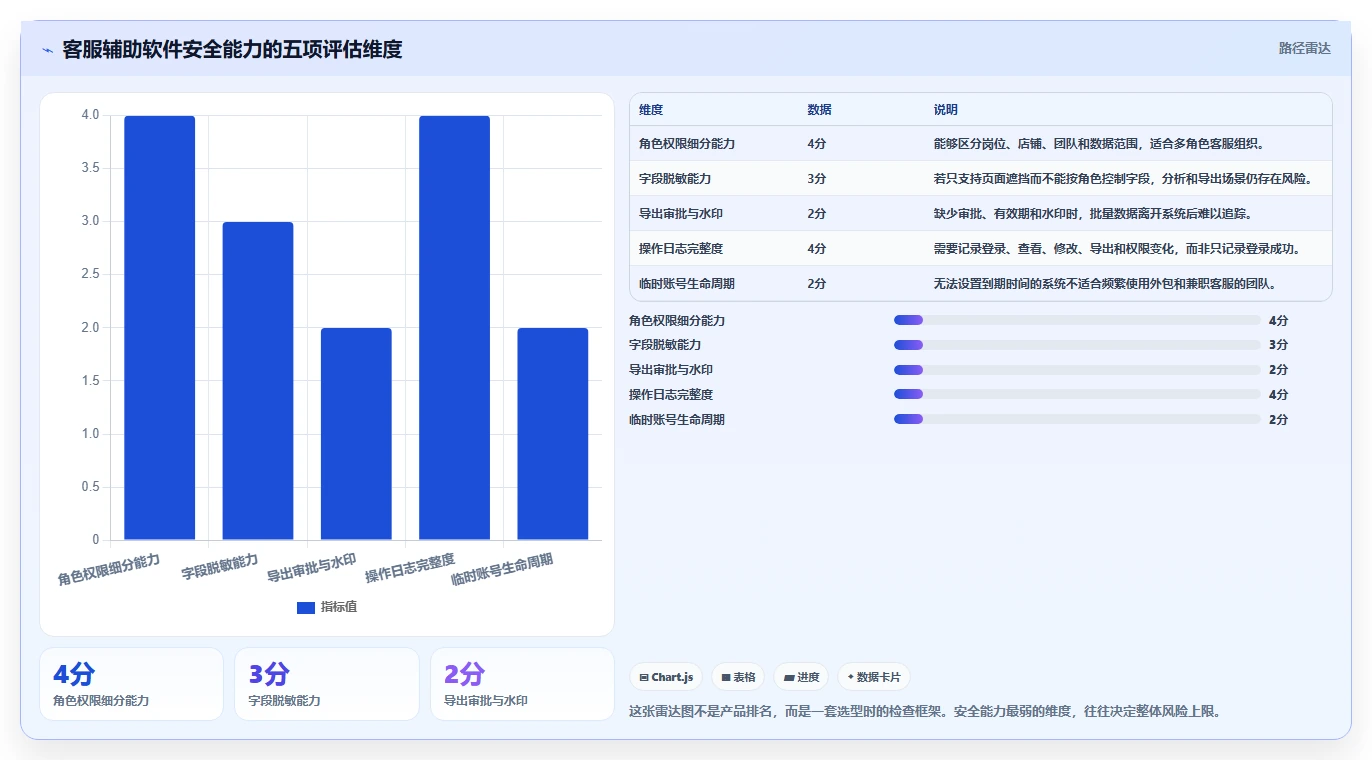Click the x-axis label 临时账号生命周期
This screenshot has width=1372, height=760.
tap(502, 569)
